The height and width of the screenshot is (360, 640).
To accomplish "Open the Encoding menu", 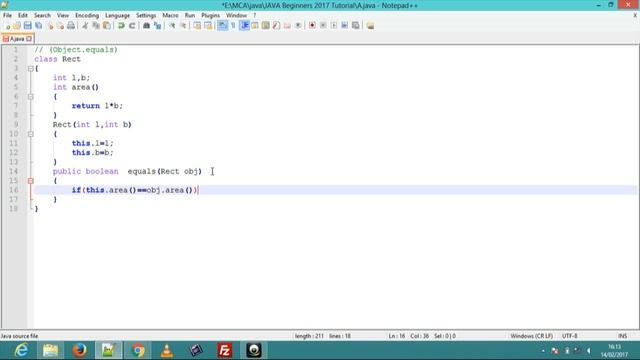I will [87, 16].
